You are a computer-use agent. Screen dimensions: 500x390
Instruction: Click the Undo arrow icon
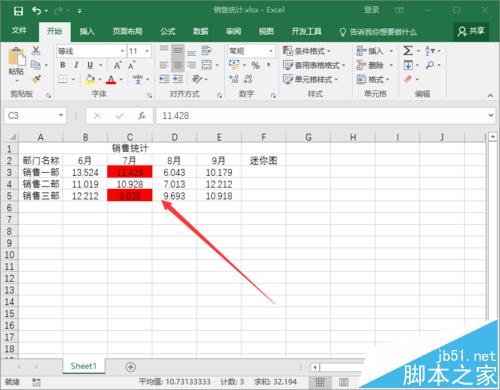pos(36,11)
